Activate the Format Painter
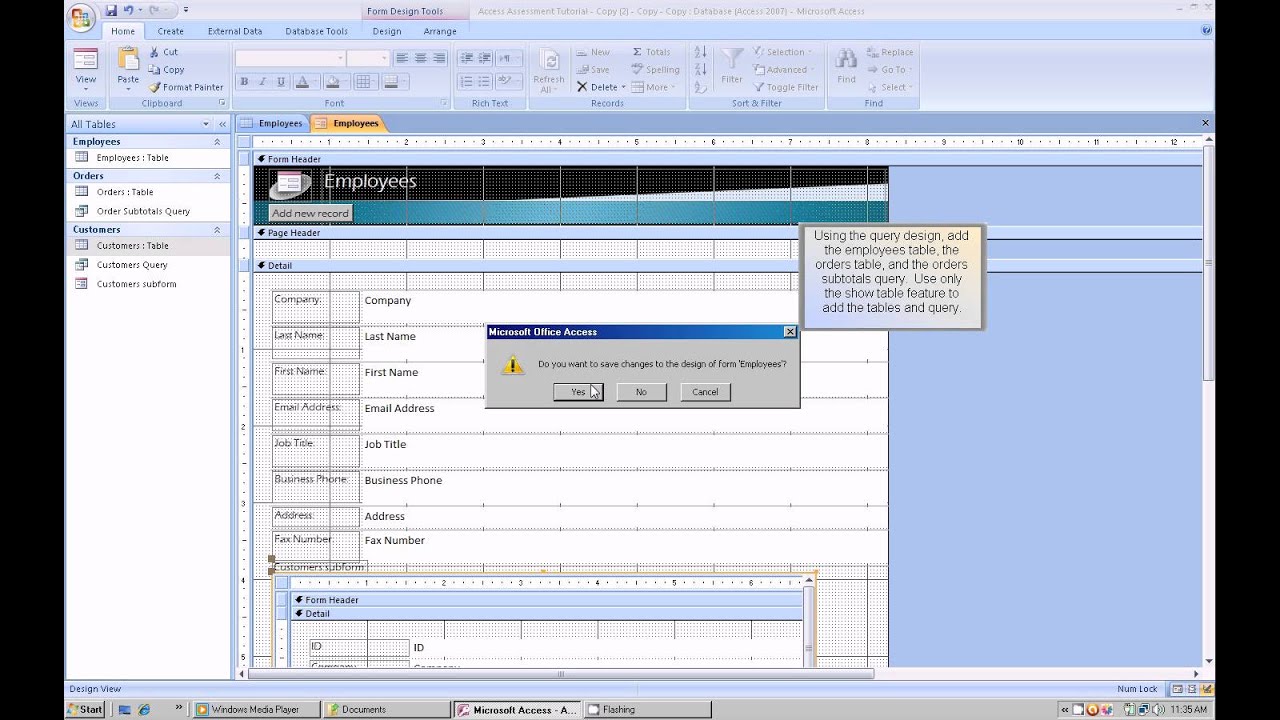Screen dimensions: 1280x720 point(186,87)
